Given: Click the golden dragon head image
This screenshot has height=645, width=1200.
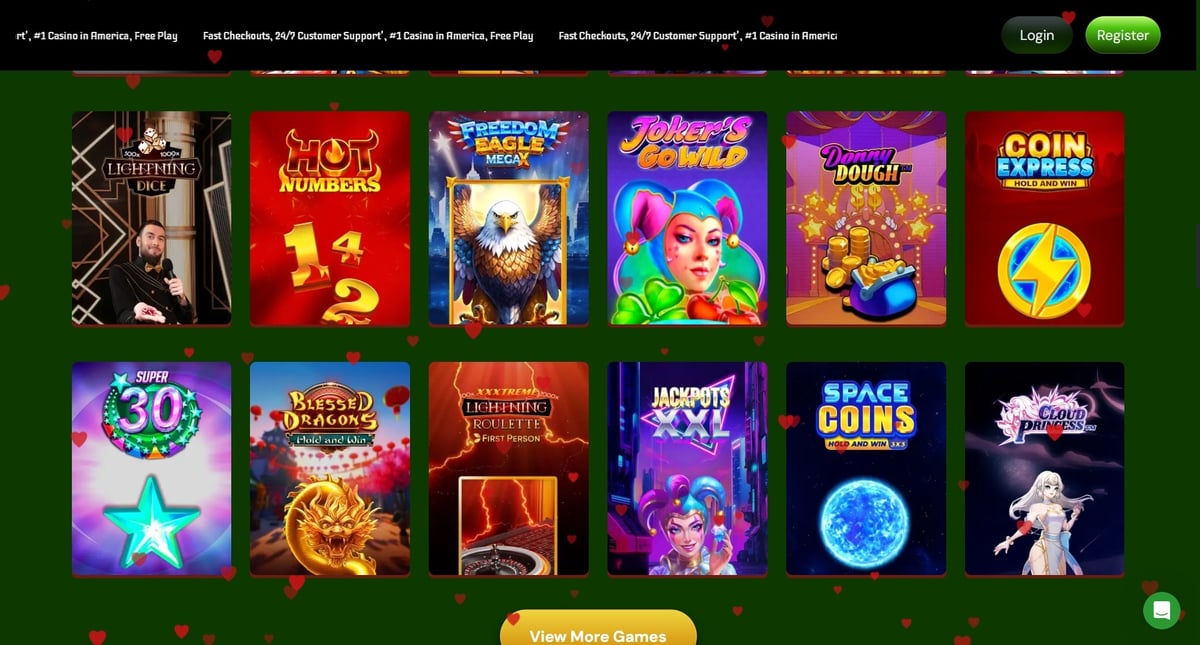Looking at the screenshot, I should (329, 524).
